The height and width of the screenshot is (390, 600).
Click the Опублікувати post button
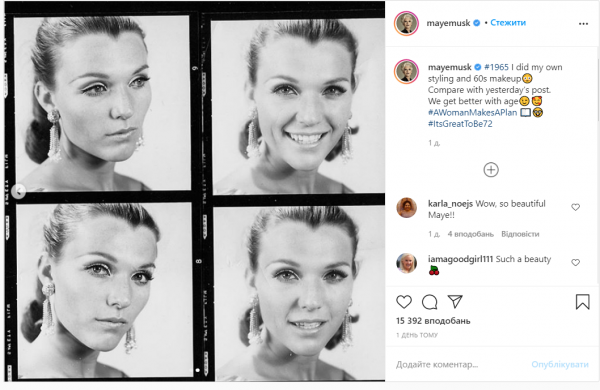(560, 364)
